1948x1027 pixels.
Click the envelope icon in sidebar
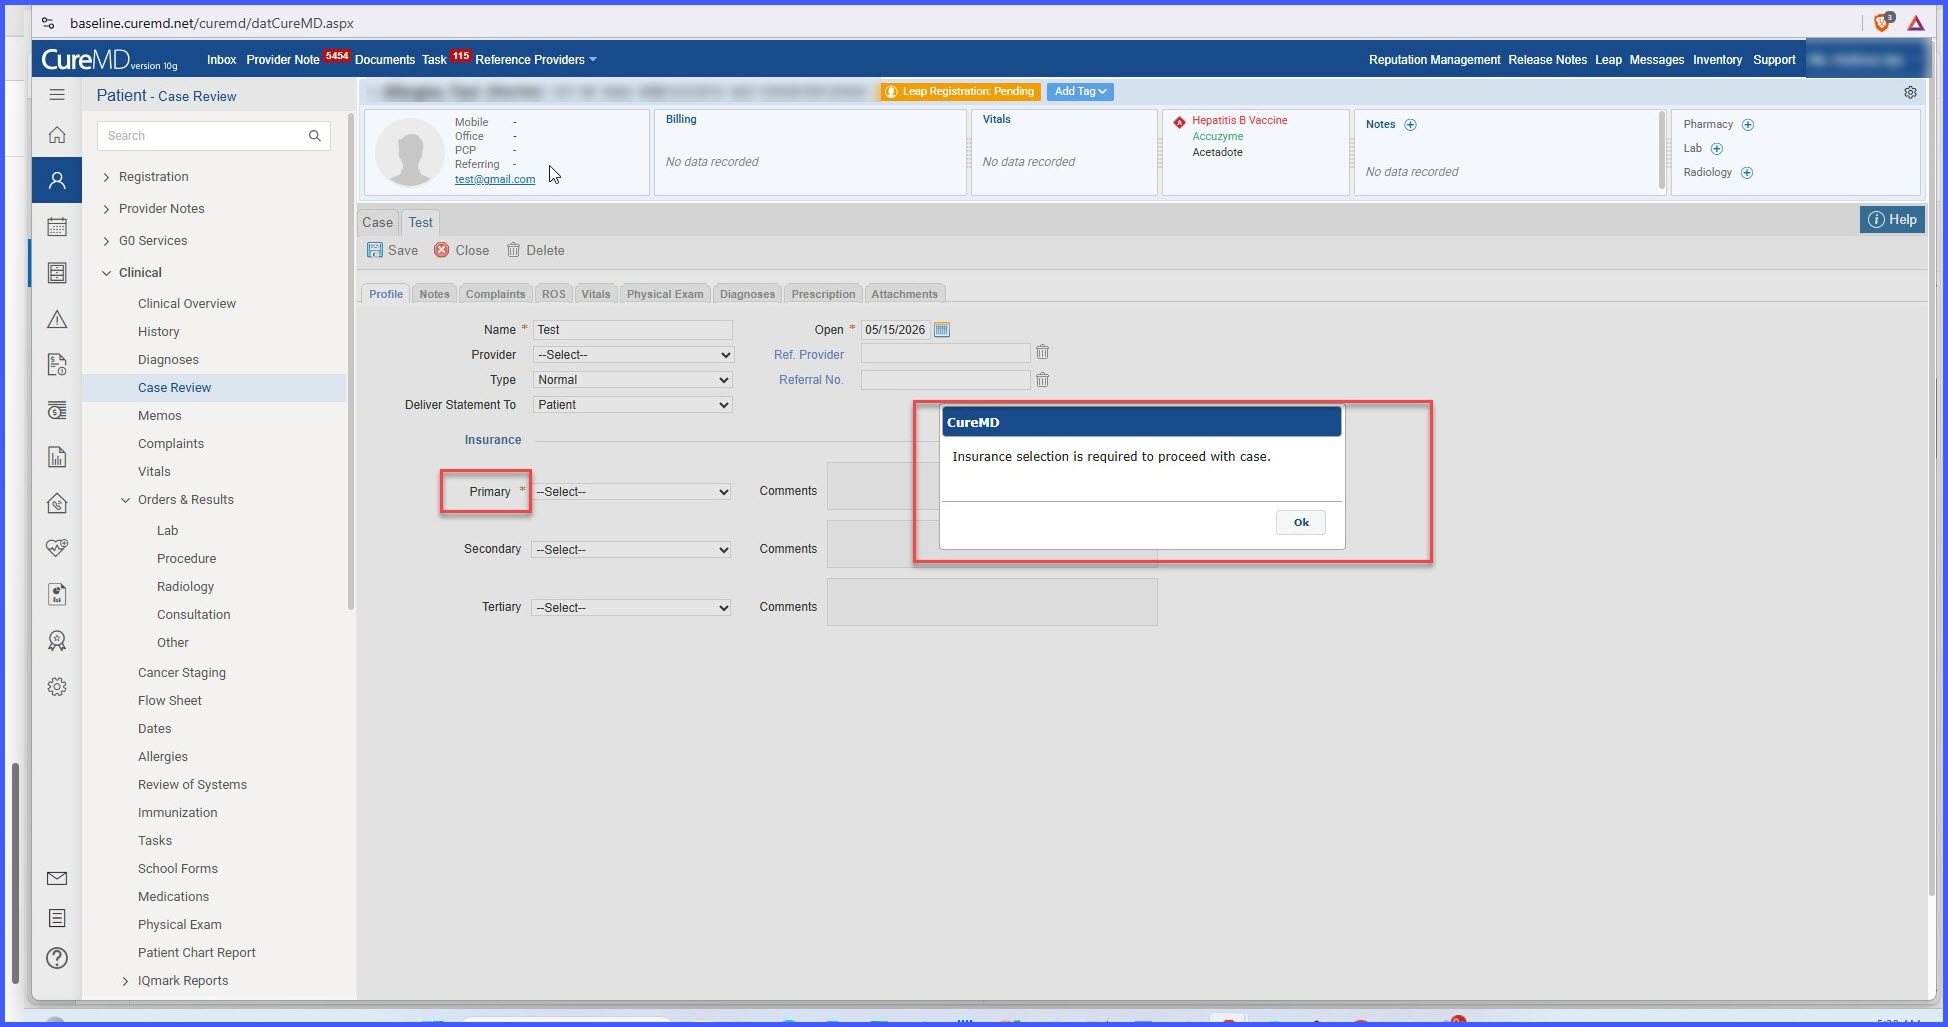click(x=57, y=878)
